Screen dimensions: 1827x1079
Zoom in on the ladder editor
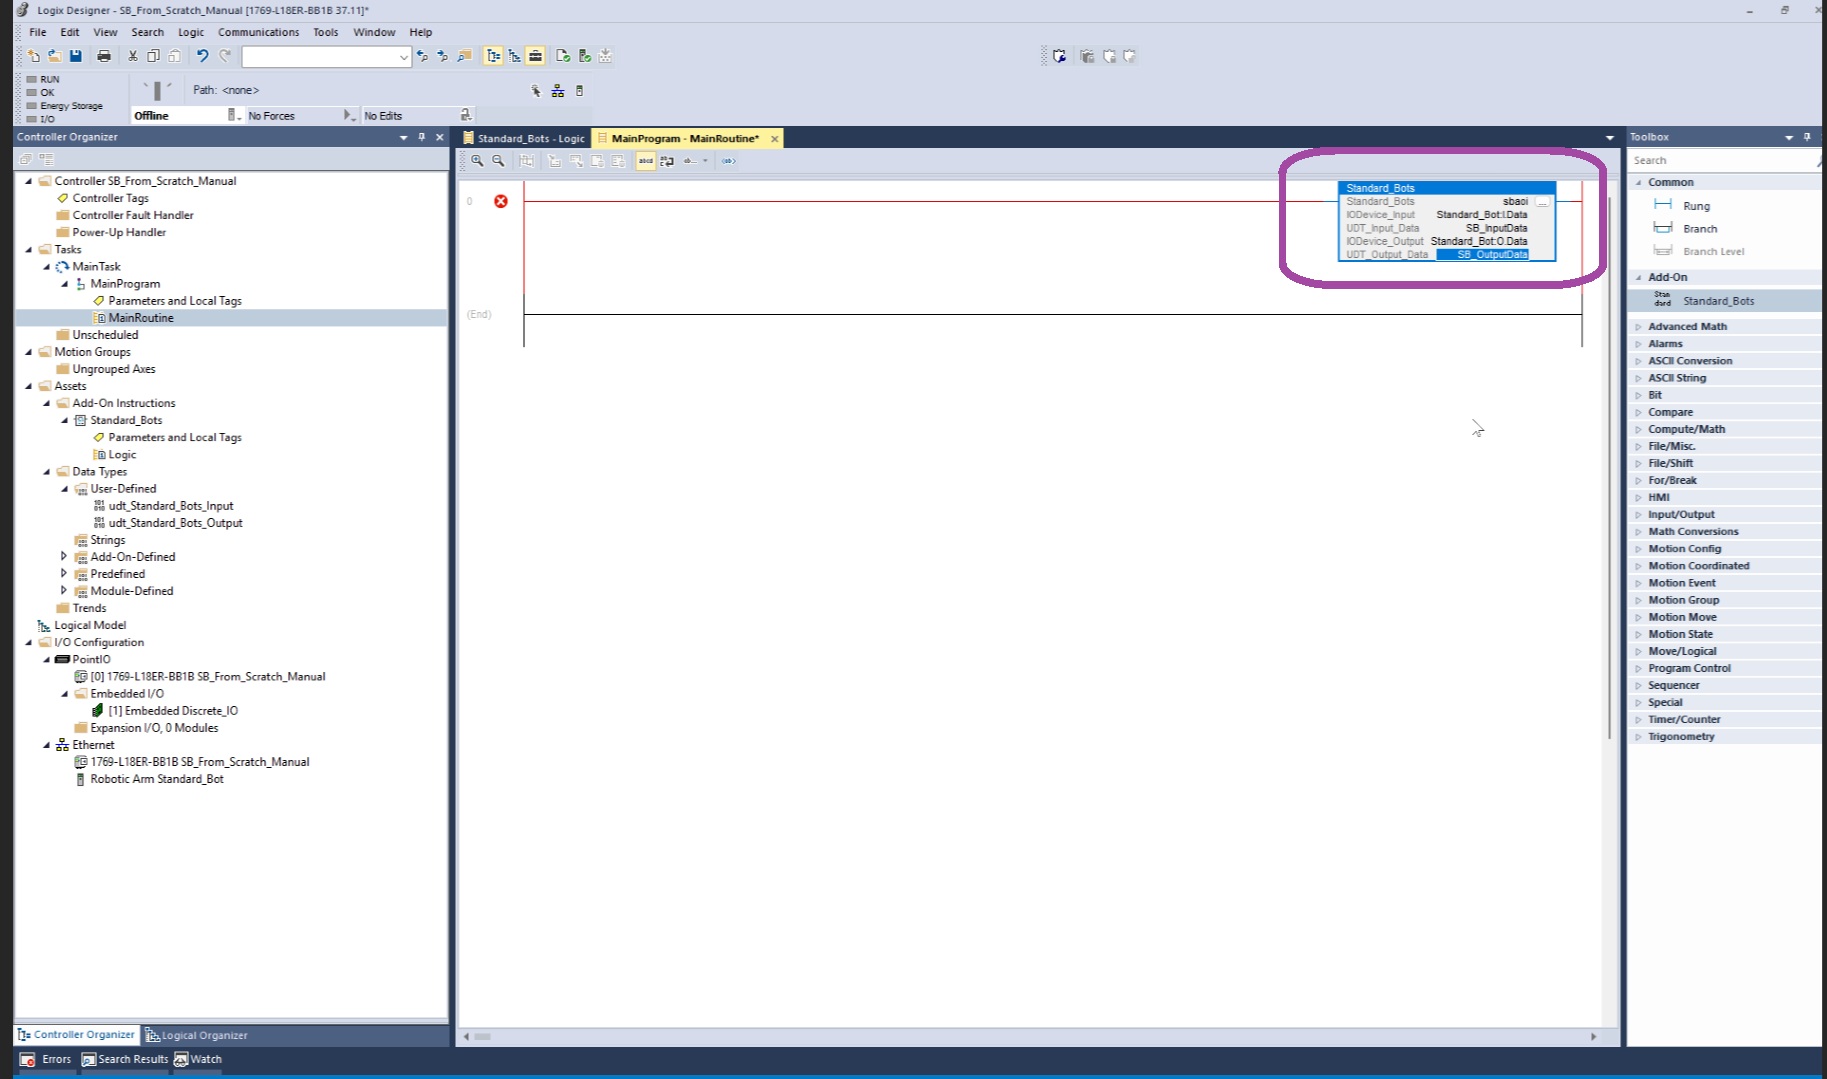click(477, 161)
